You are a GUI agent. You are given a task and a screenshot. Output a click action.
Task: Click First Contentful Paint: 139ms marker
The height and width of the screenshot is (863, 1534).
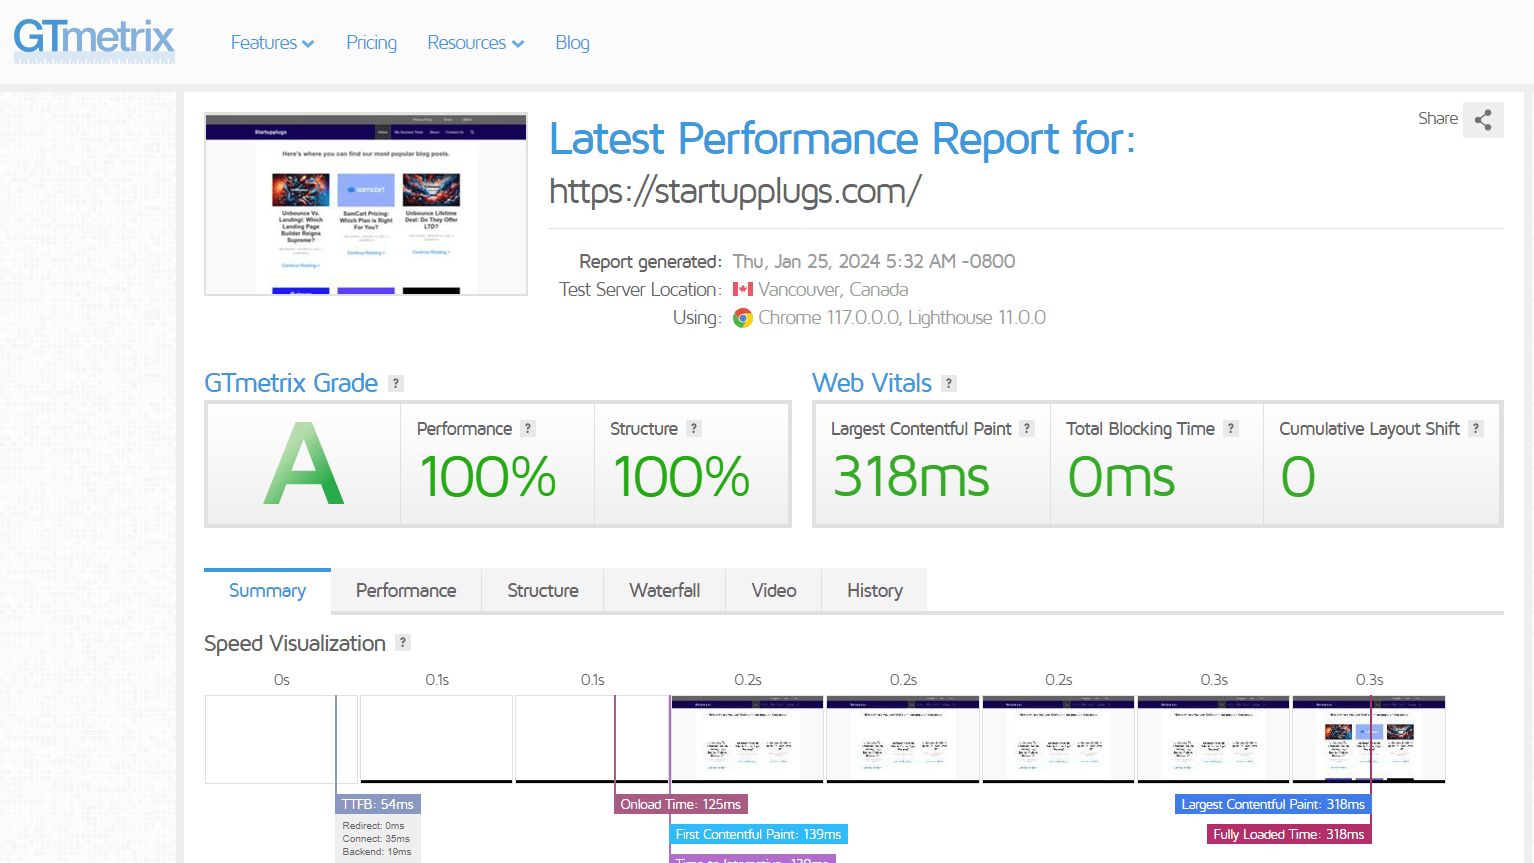pos(759,834)
